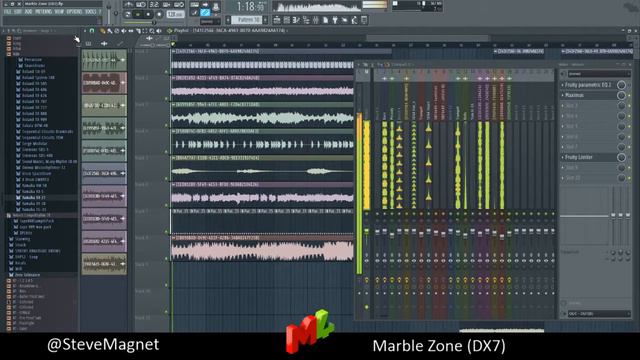Open Fruity parametric EQ 2 slot arrow menu

562,85
